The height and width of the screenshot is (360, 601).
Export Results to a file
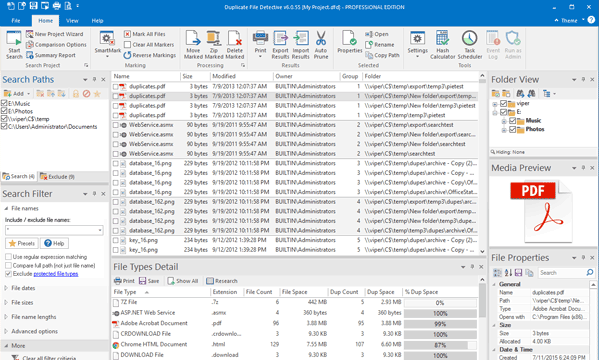280,45
